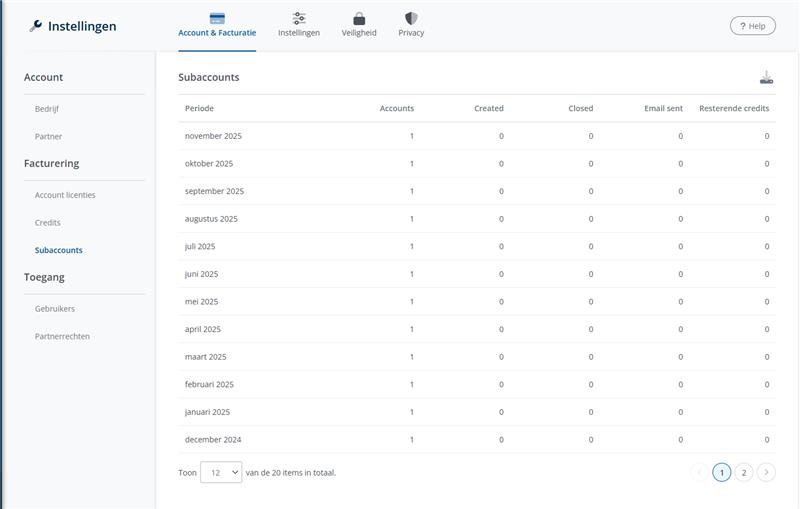Open the Privacy shield tab

tap(411, 25)
